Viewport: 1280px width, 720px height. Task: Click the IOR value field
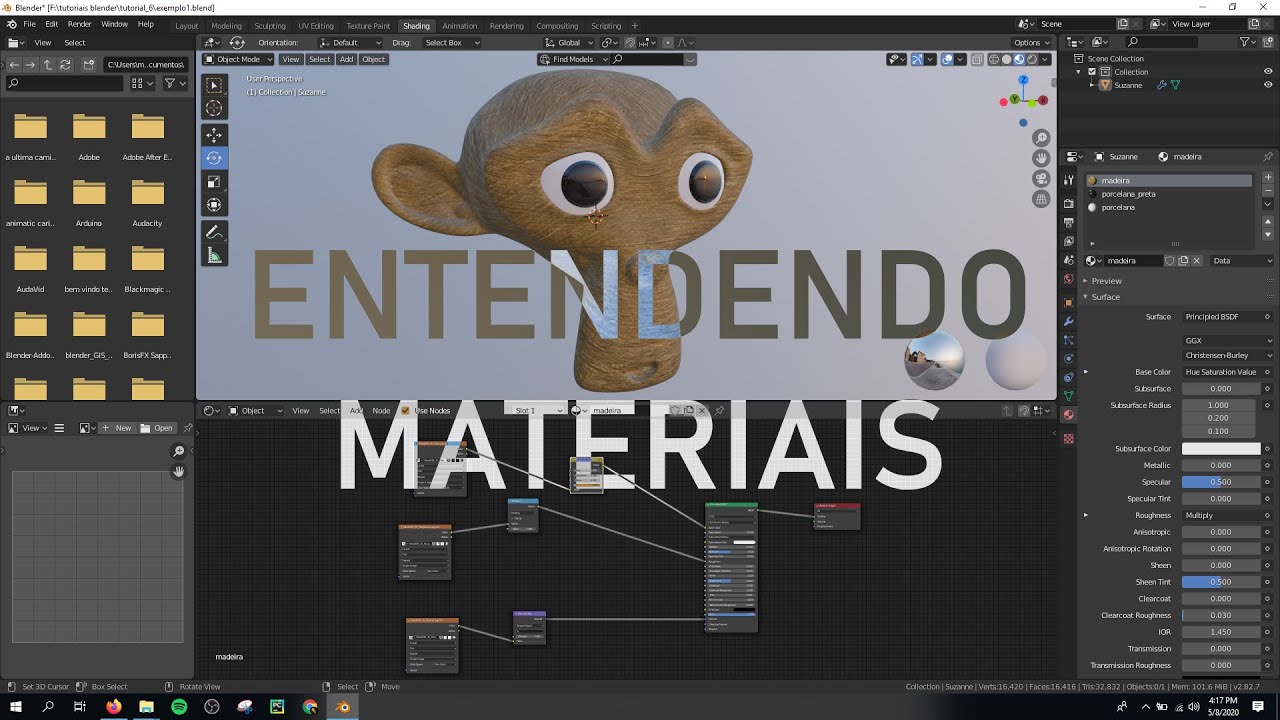[x=1221, y=632]
